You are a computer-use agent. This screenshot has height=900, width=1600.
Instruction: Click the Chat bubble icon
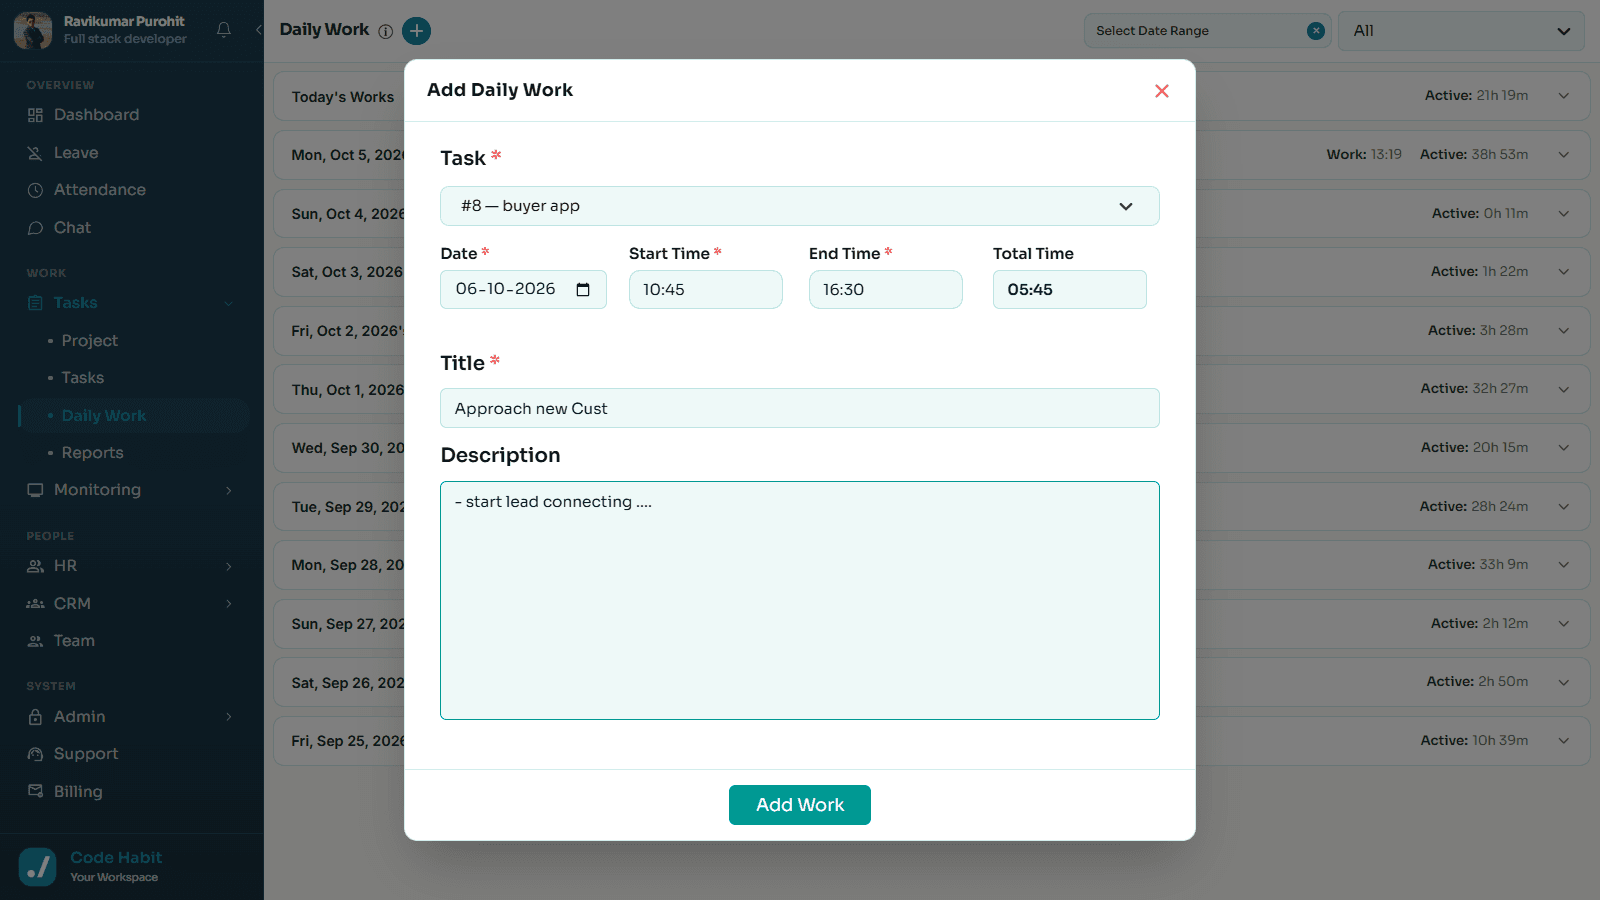[x=35, y=228]
